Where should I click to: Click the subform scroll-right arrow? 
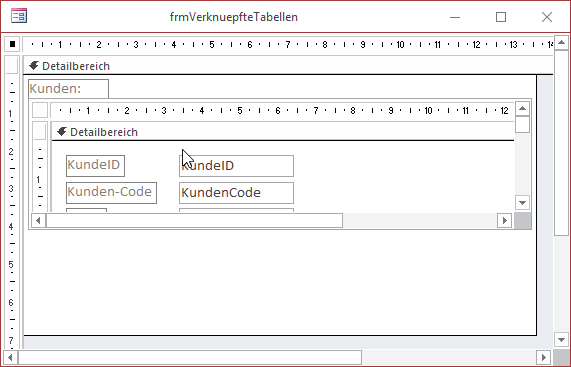[505, 220]
